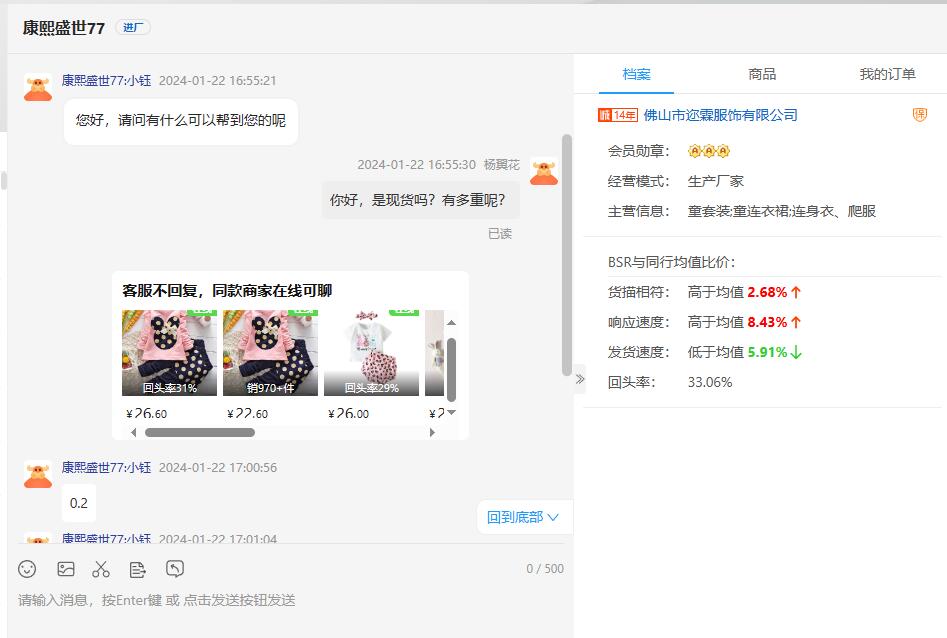Select the 档案 tab
The image size is (947, 638).
tap(636, 74)
